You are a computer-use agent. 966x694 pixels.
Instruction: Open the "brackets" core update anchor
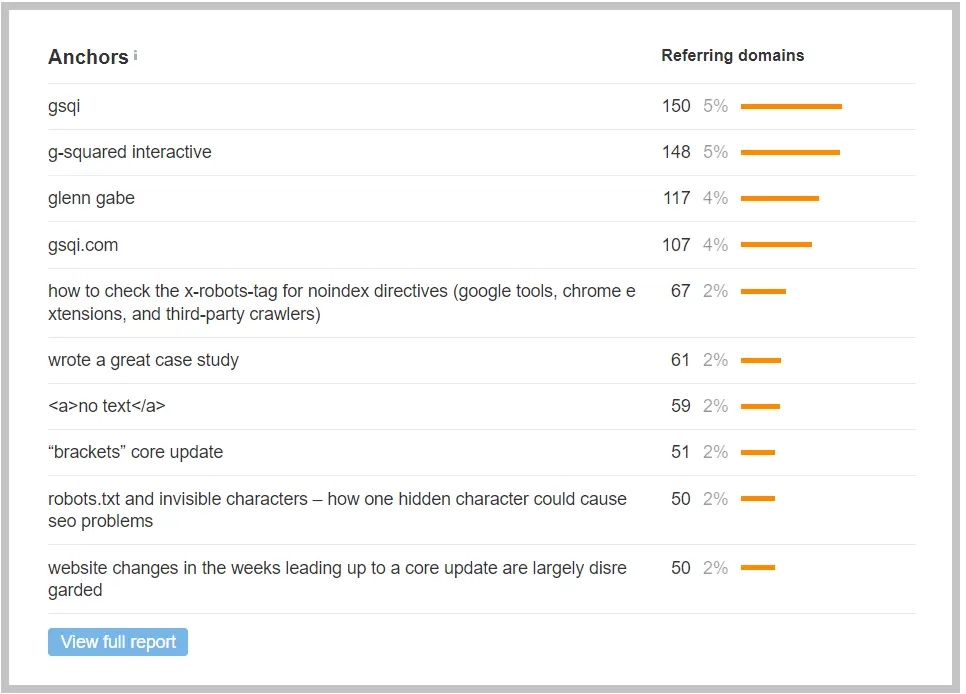(x=136, y=452)
